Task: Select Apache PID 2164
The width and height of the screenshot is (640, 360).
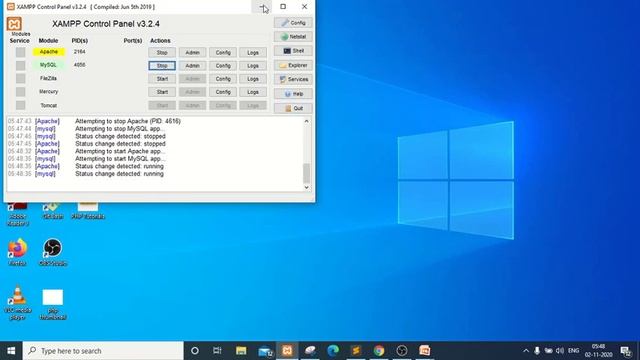Action: click(80, 52)
